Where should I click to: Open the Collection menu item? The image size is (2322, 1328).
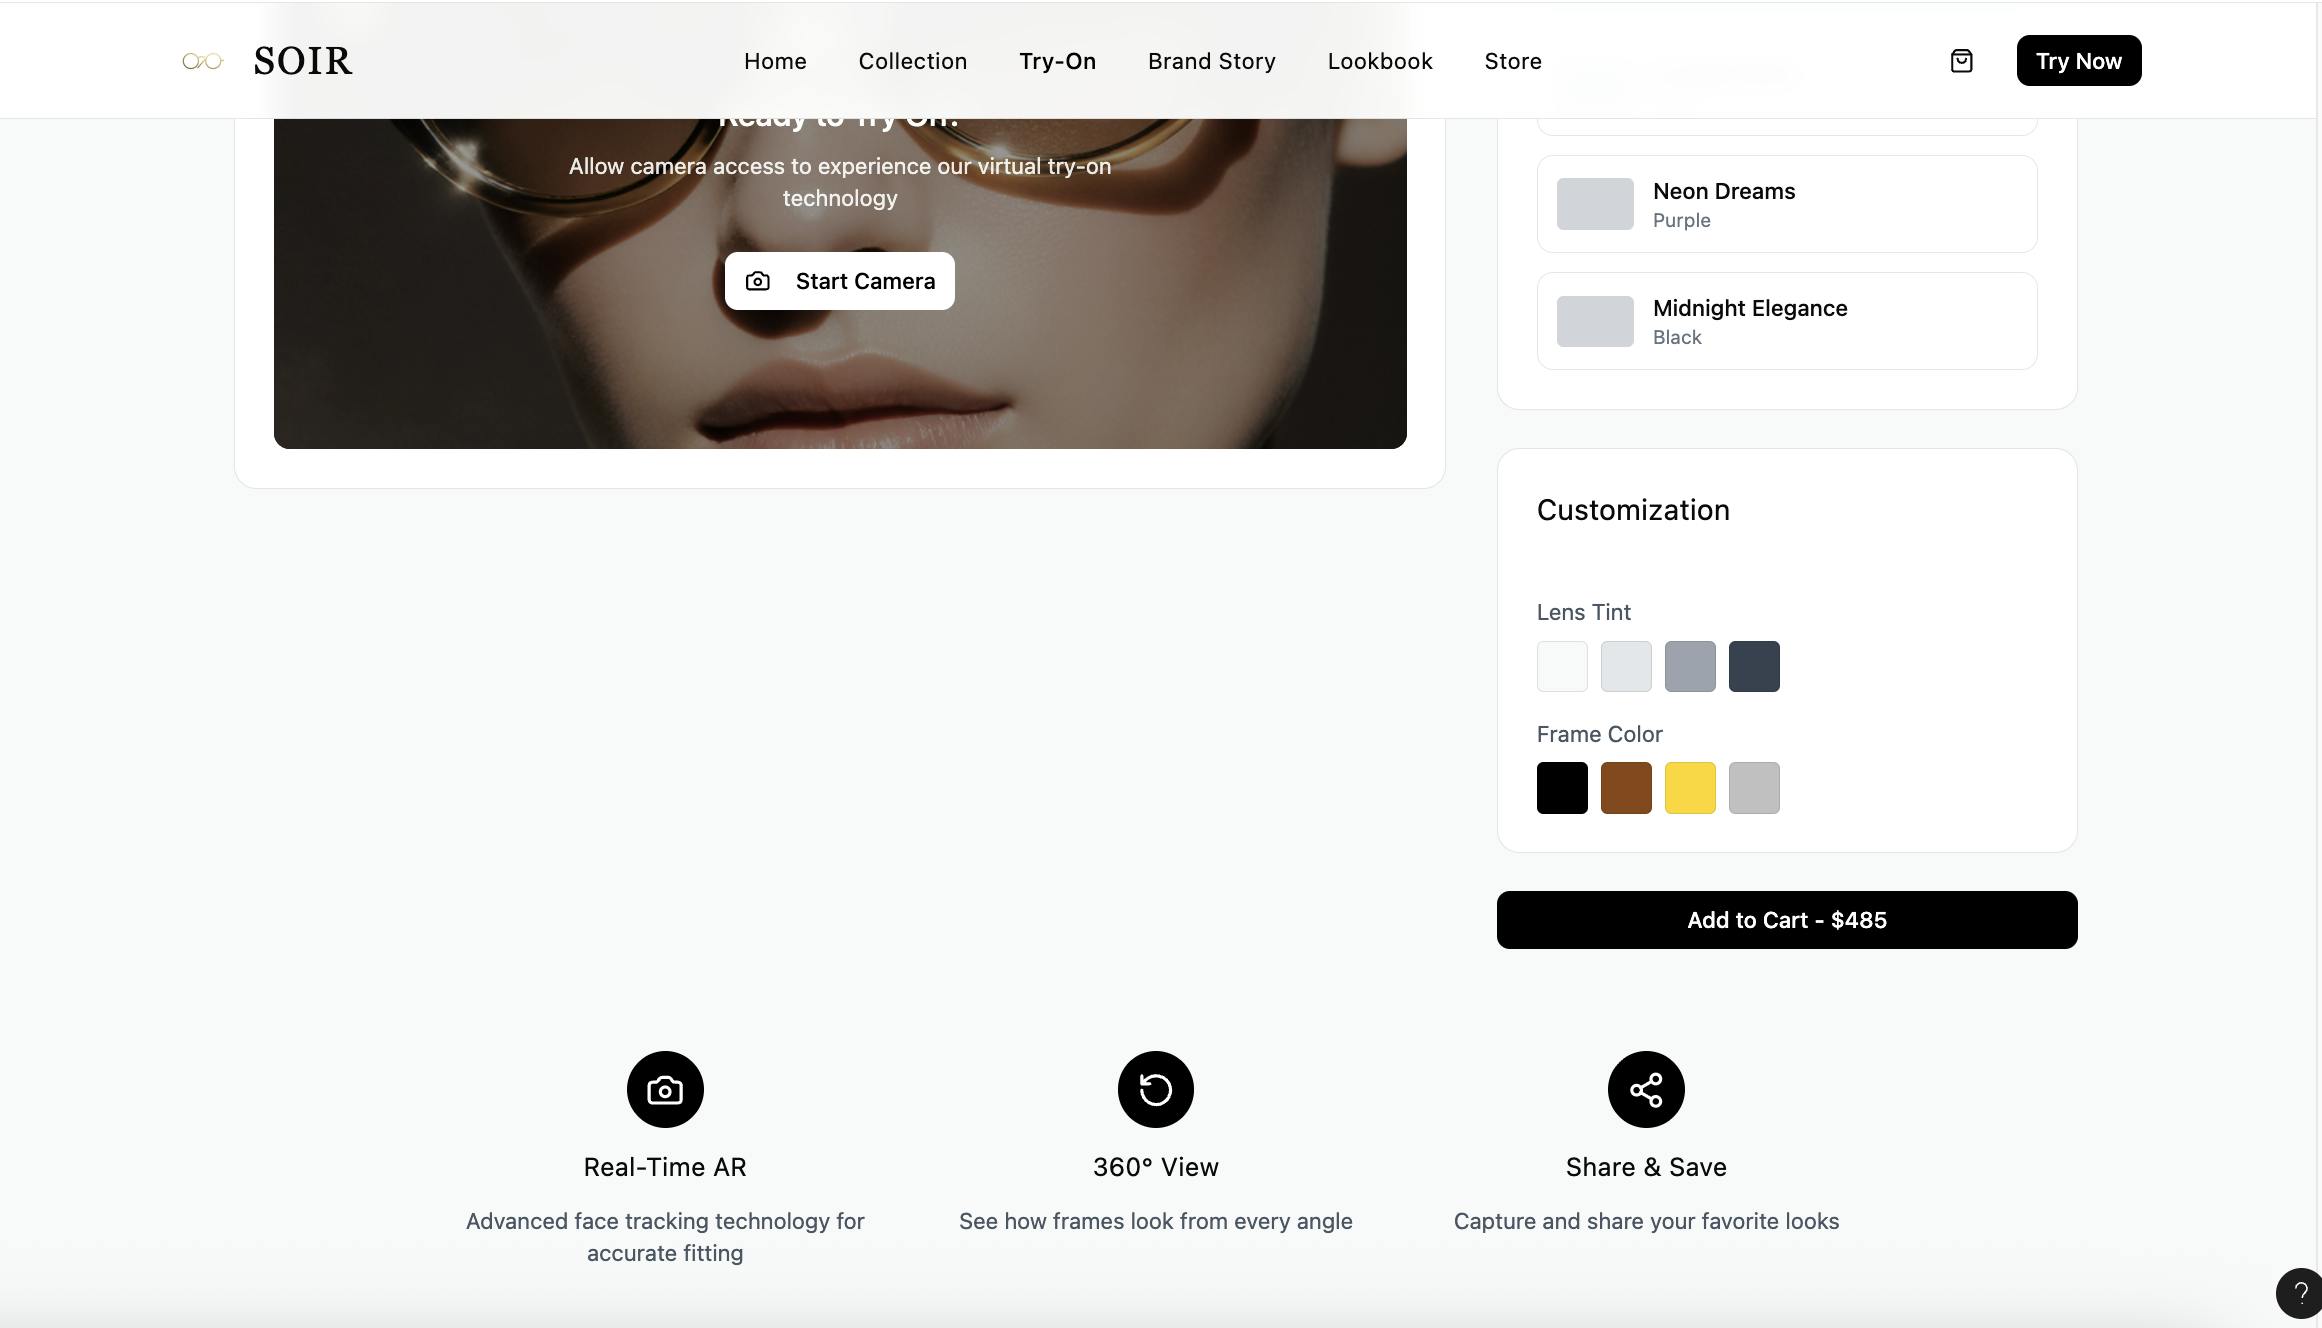click(912, 61)
